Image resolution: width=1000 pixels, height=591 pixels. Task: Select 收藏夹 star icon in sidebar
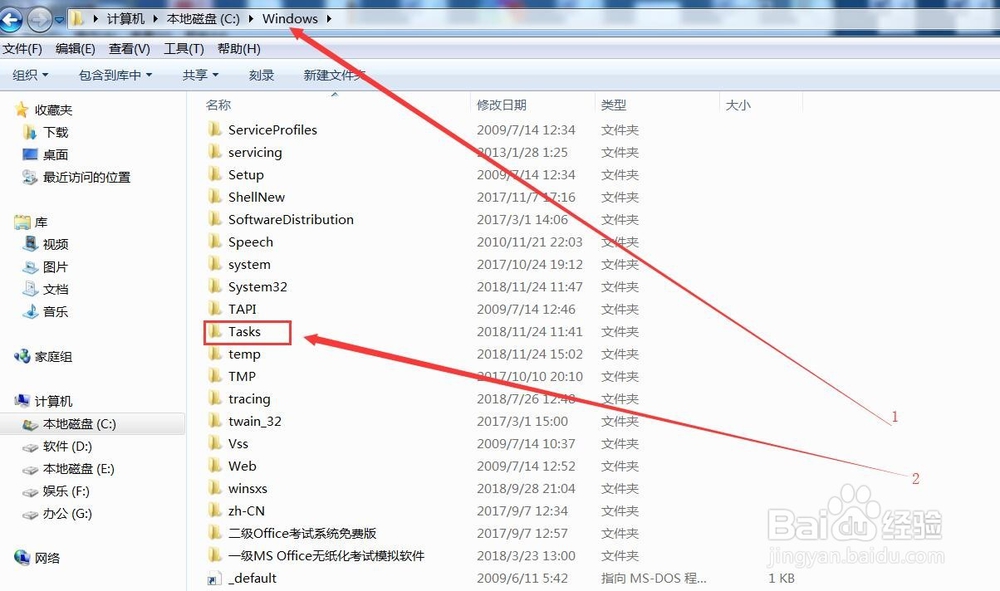[x=22, y=110]
